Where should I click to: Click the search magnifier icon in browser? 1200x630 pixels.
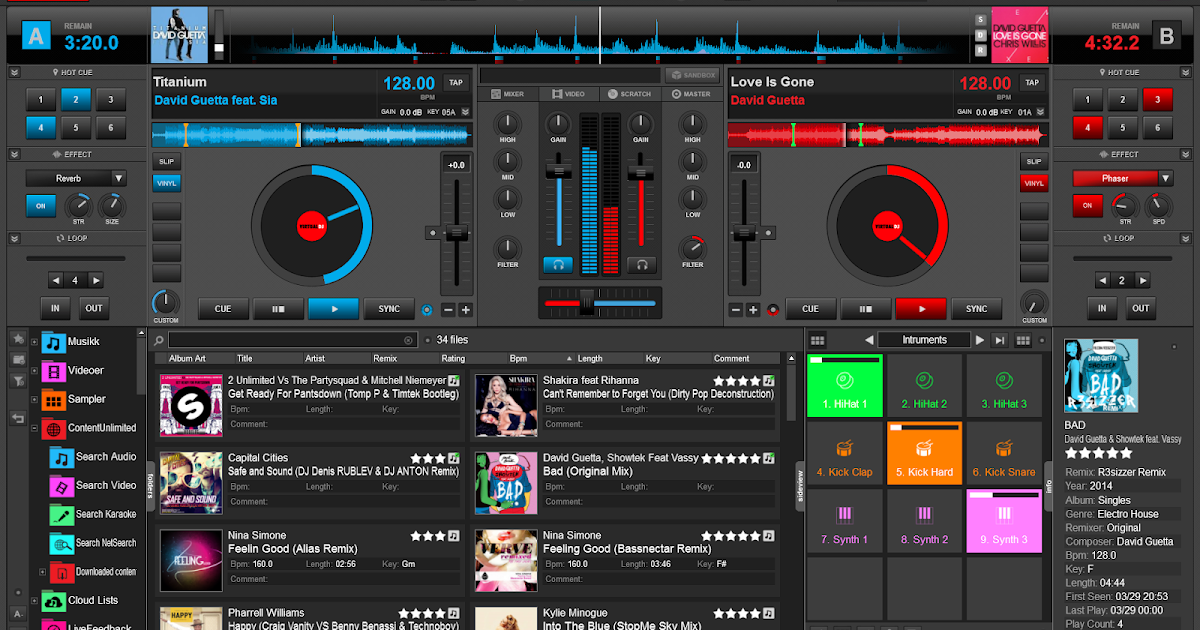[x=159, y=340]
